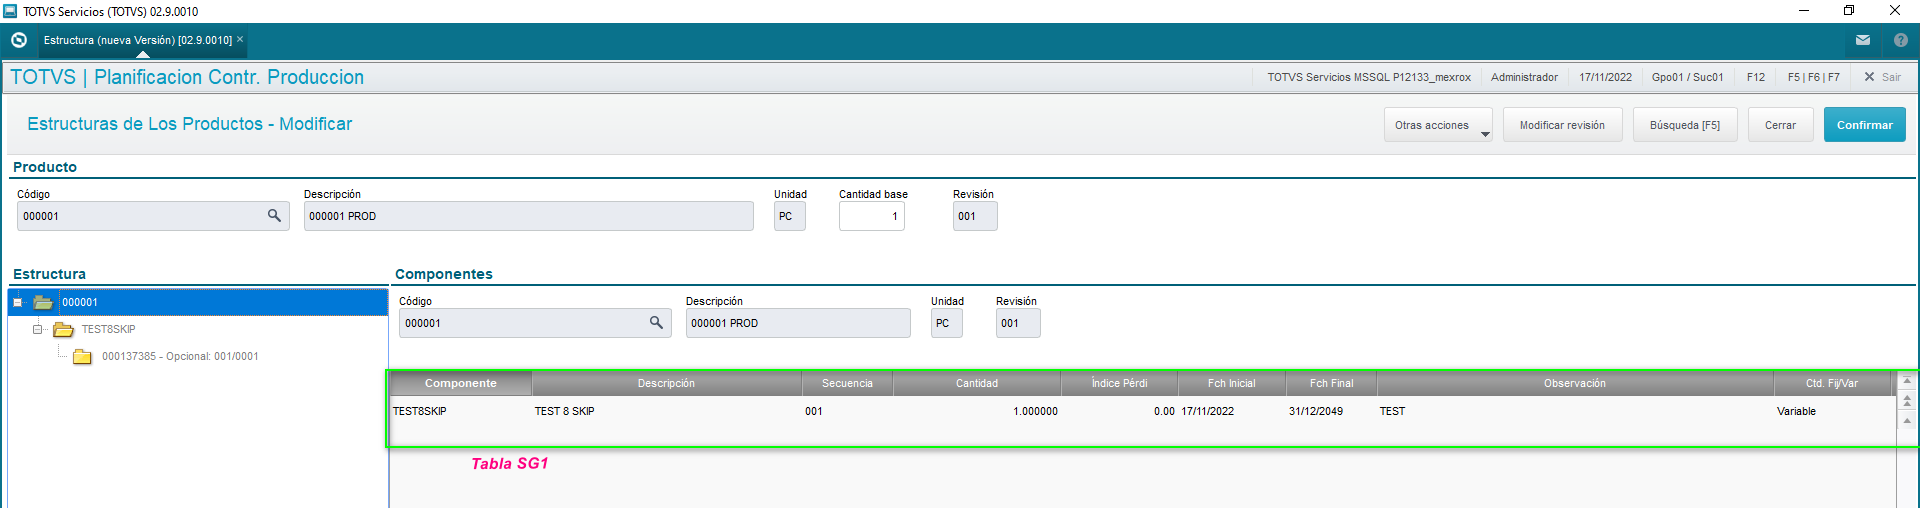Click TOTVS Servicios MSSQL P12133_mexrox label
The width and height of the screenshot is (1920, 508).
click(1369, 77)
